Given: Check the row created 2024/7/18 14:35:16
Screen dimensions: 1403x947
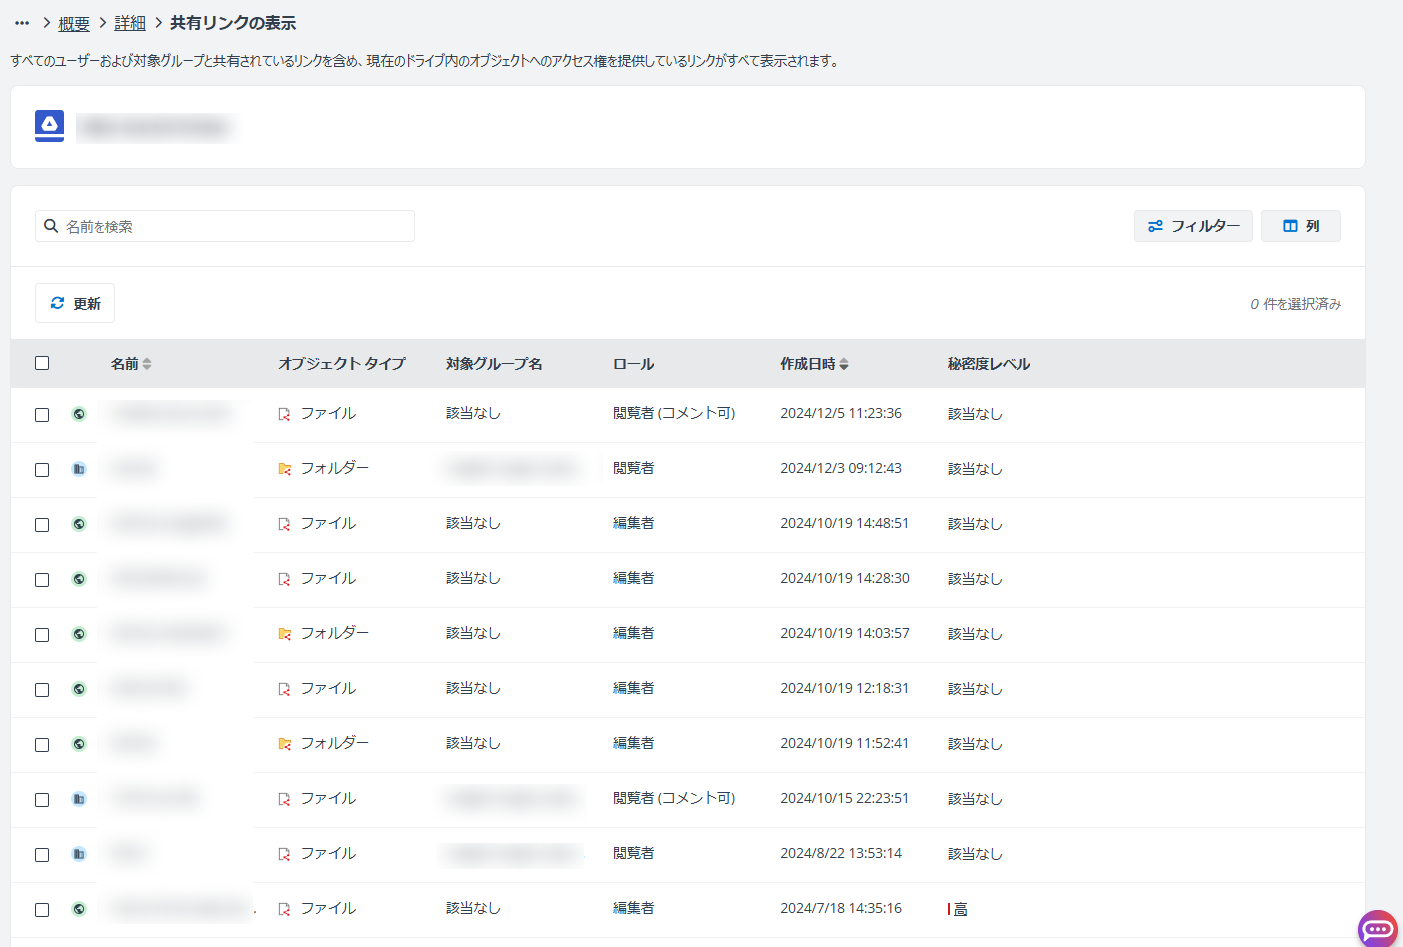Looking at the screenshot, I should pos(42,910).
